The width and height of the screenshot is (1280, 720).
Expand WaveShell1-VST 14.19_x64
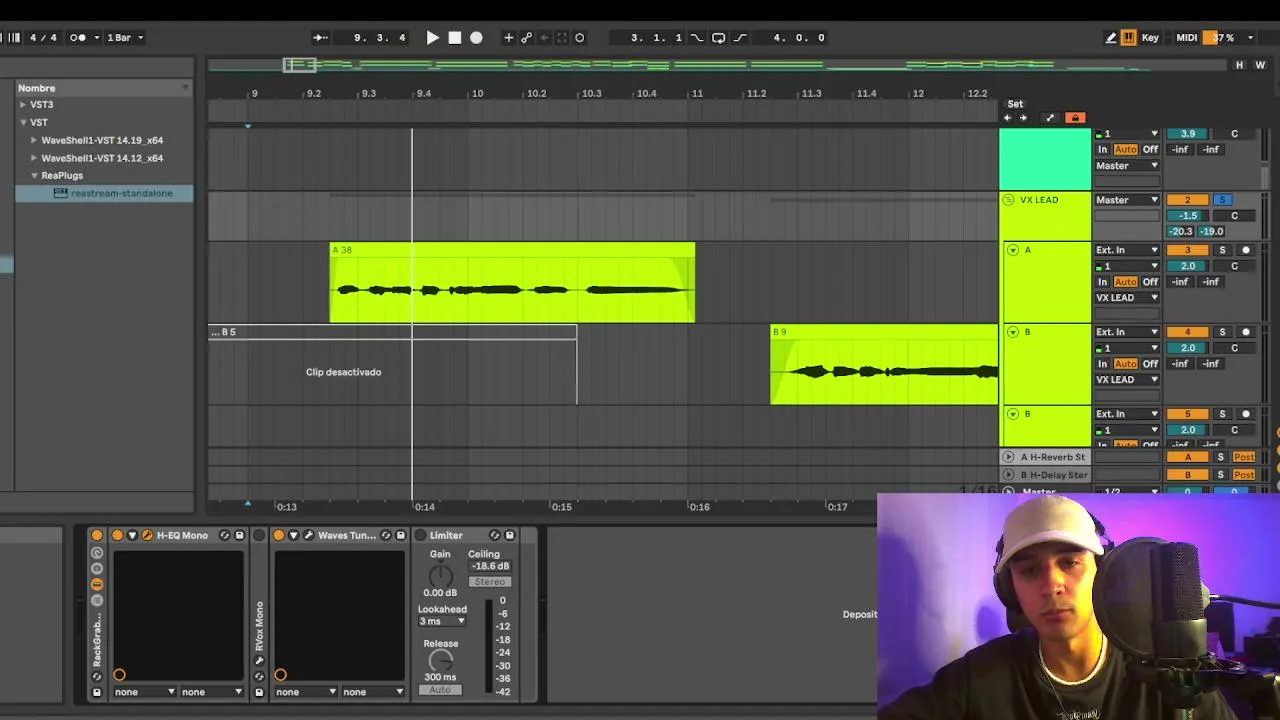[34, 140]
